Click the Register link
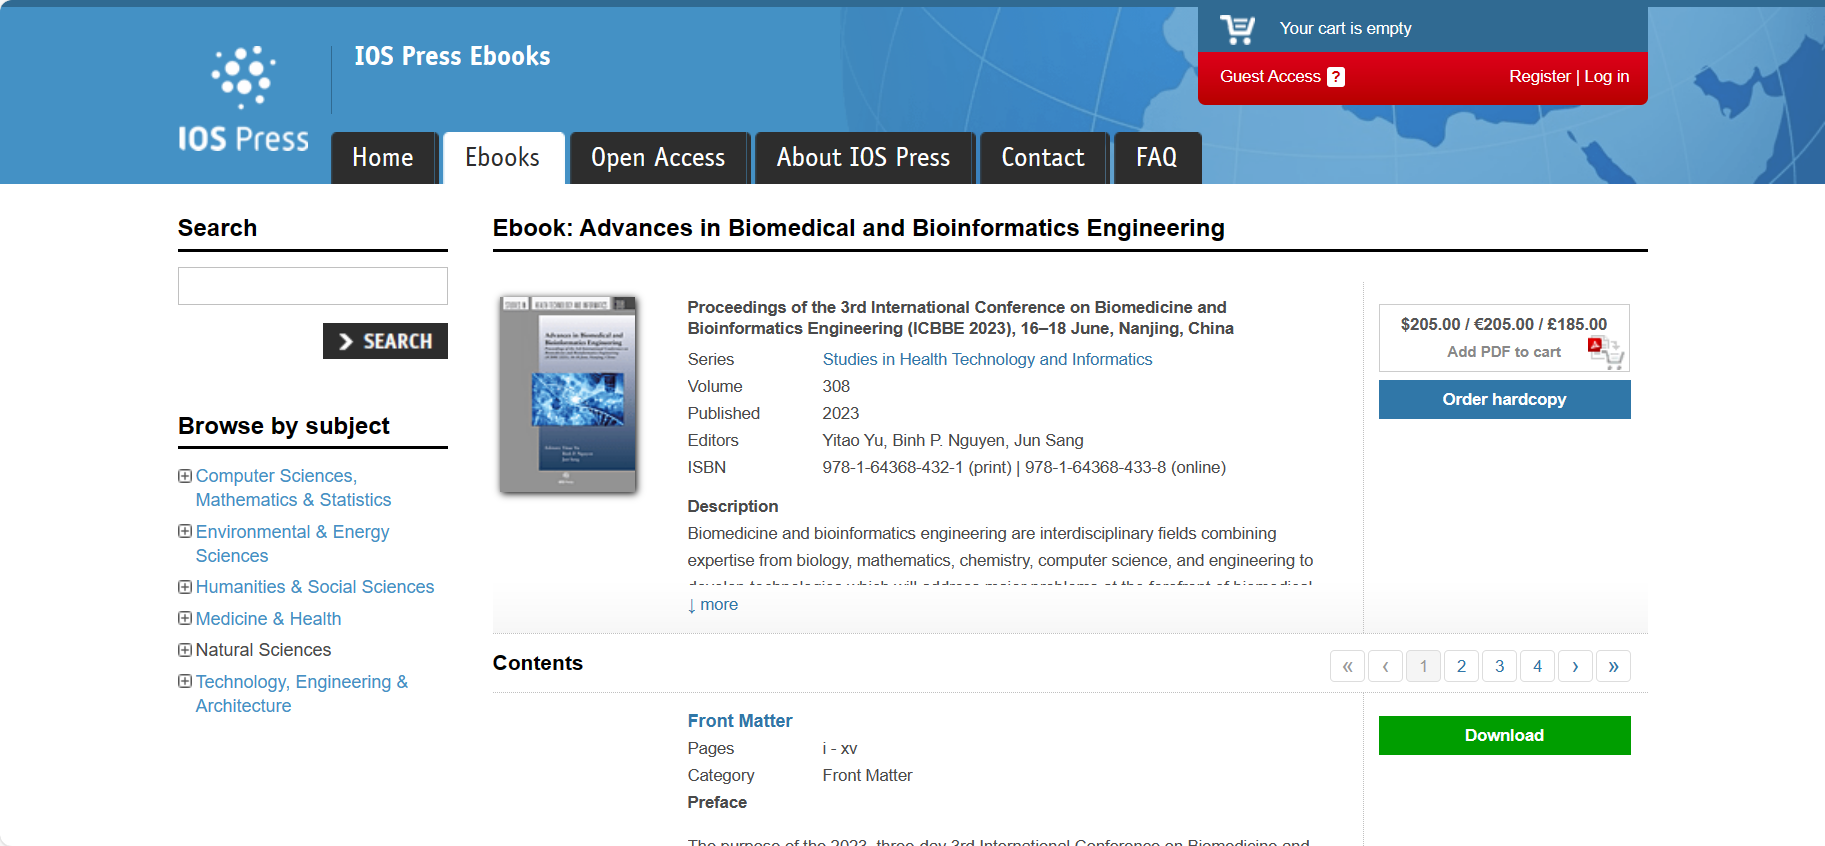Viewport: 1825px width, 846px height. pyautogui.click(x=1540, y=77)
